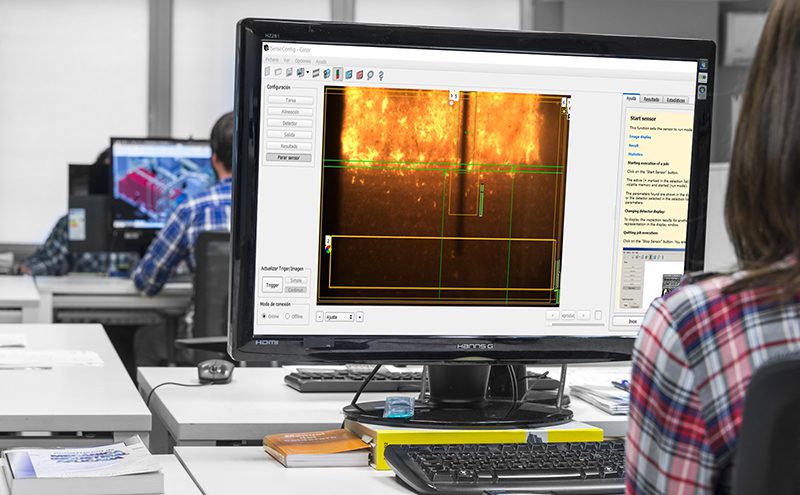The image size is (800, 495).
Task: Click the red and green traffic-light icon
Action: (337, 73)
